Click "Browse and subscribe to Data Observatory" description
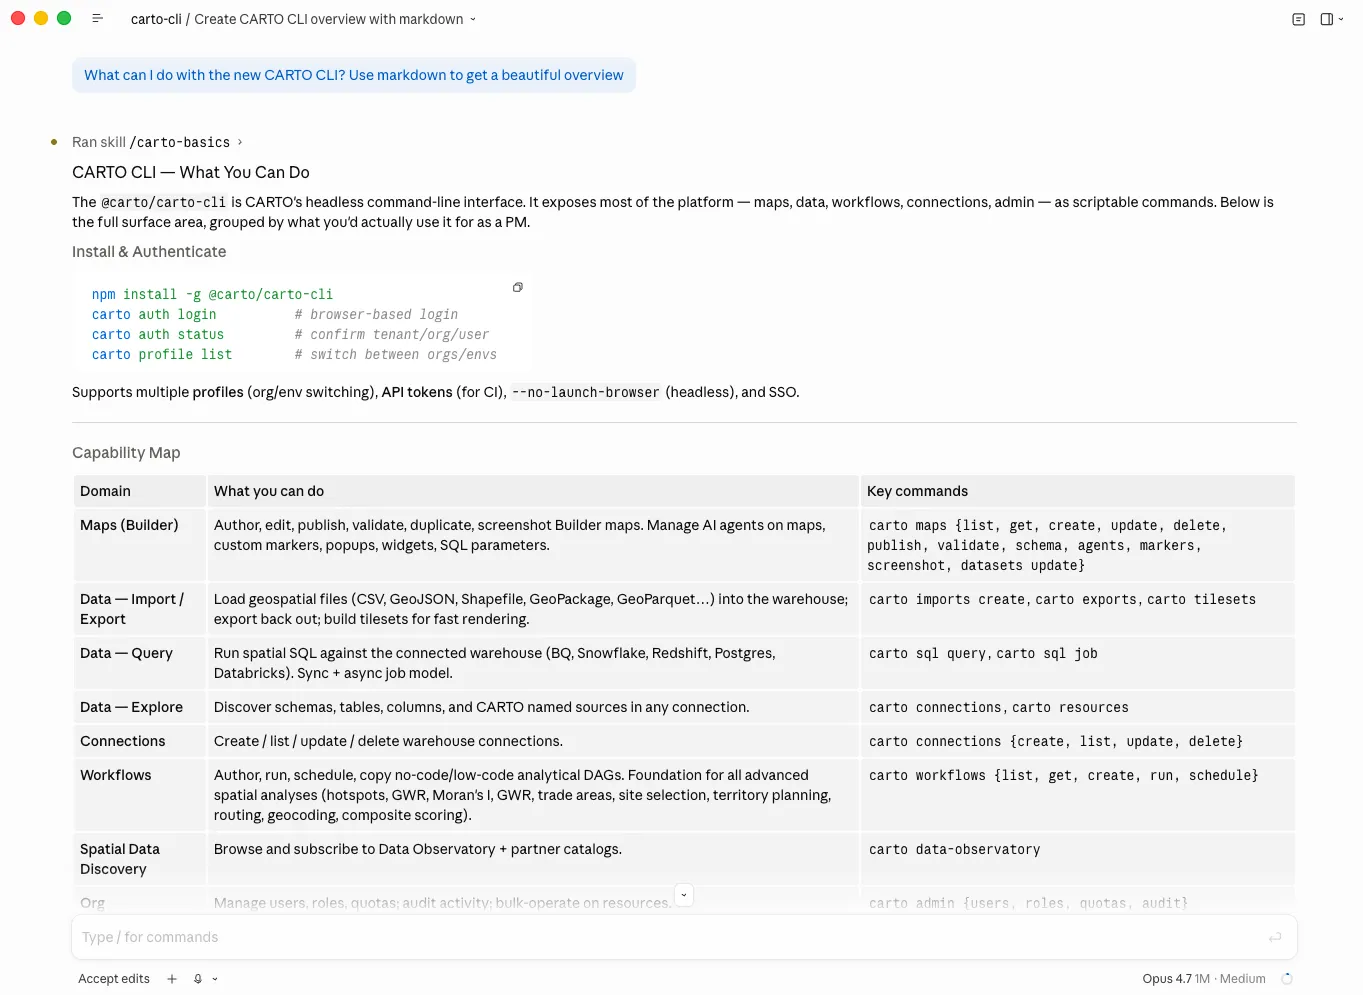 (533, 859)
